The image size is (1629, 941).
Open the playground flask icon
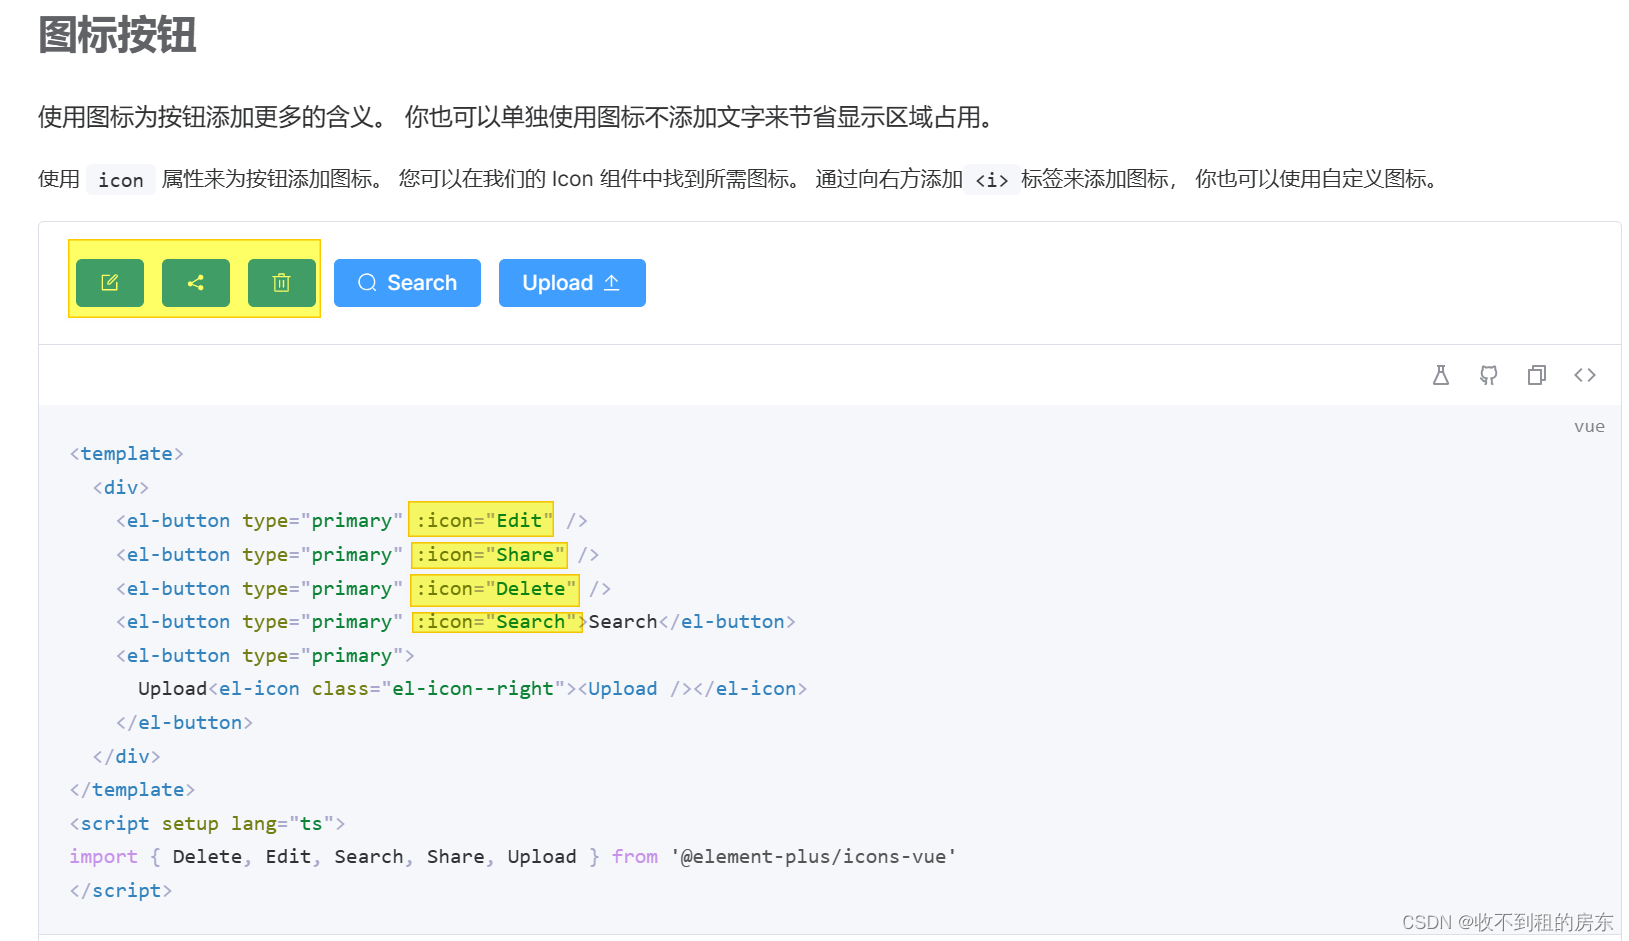[x=1441, y=375]
